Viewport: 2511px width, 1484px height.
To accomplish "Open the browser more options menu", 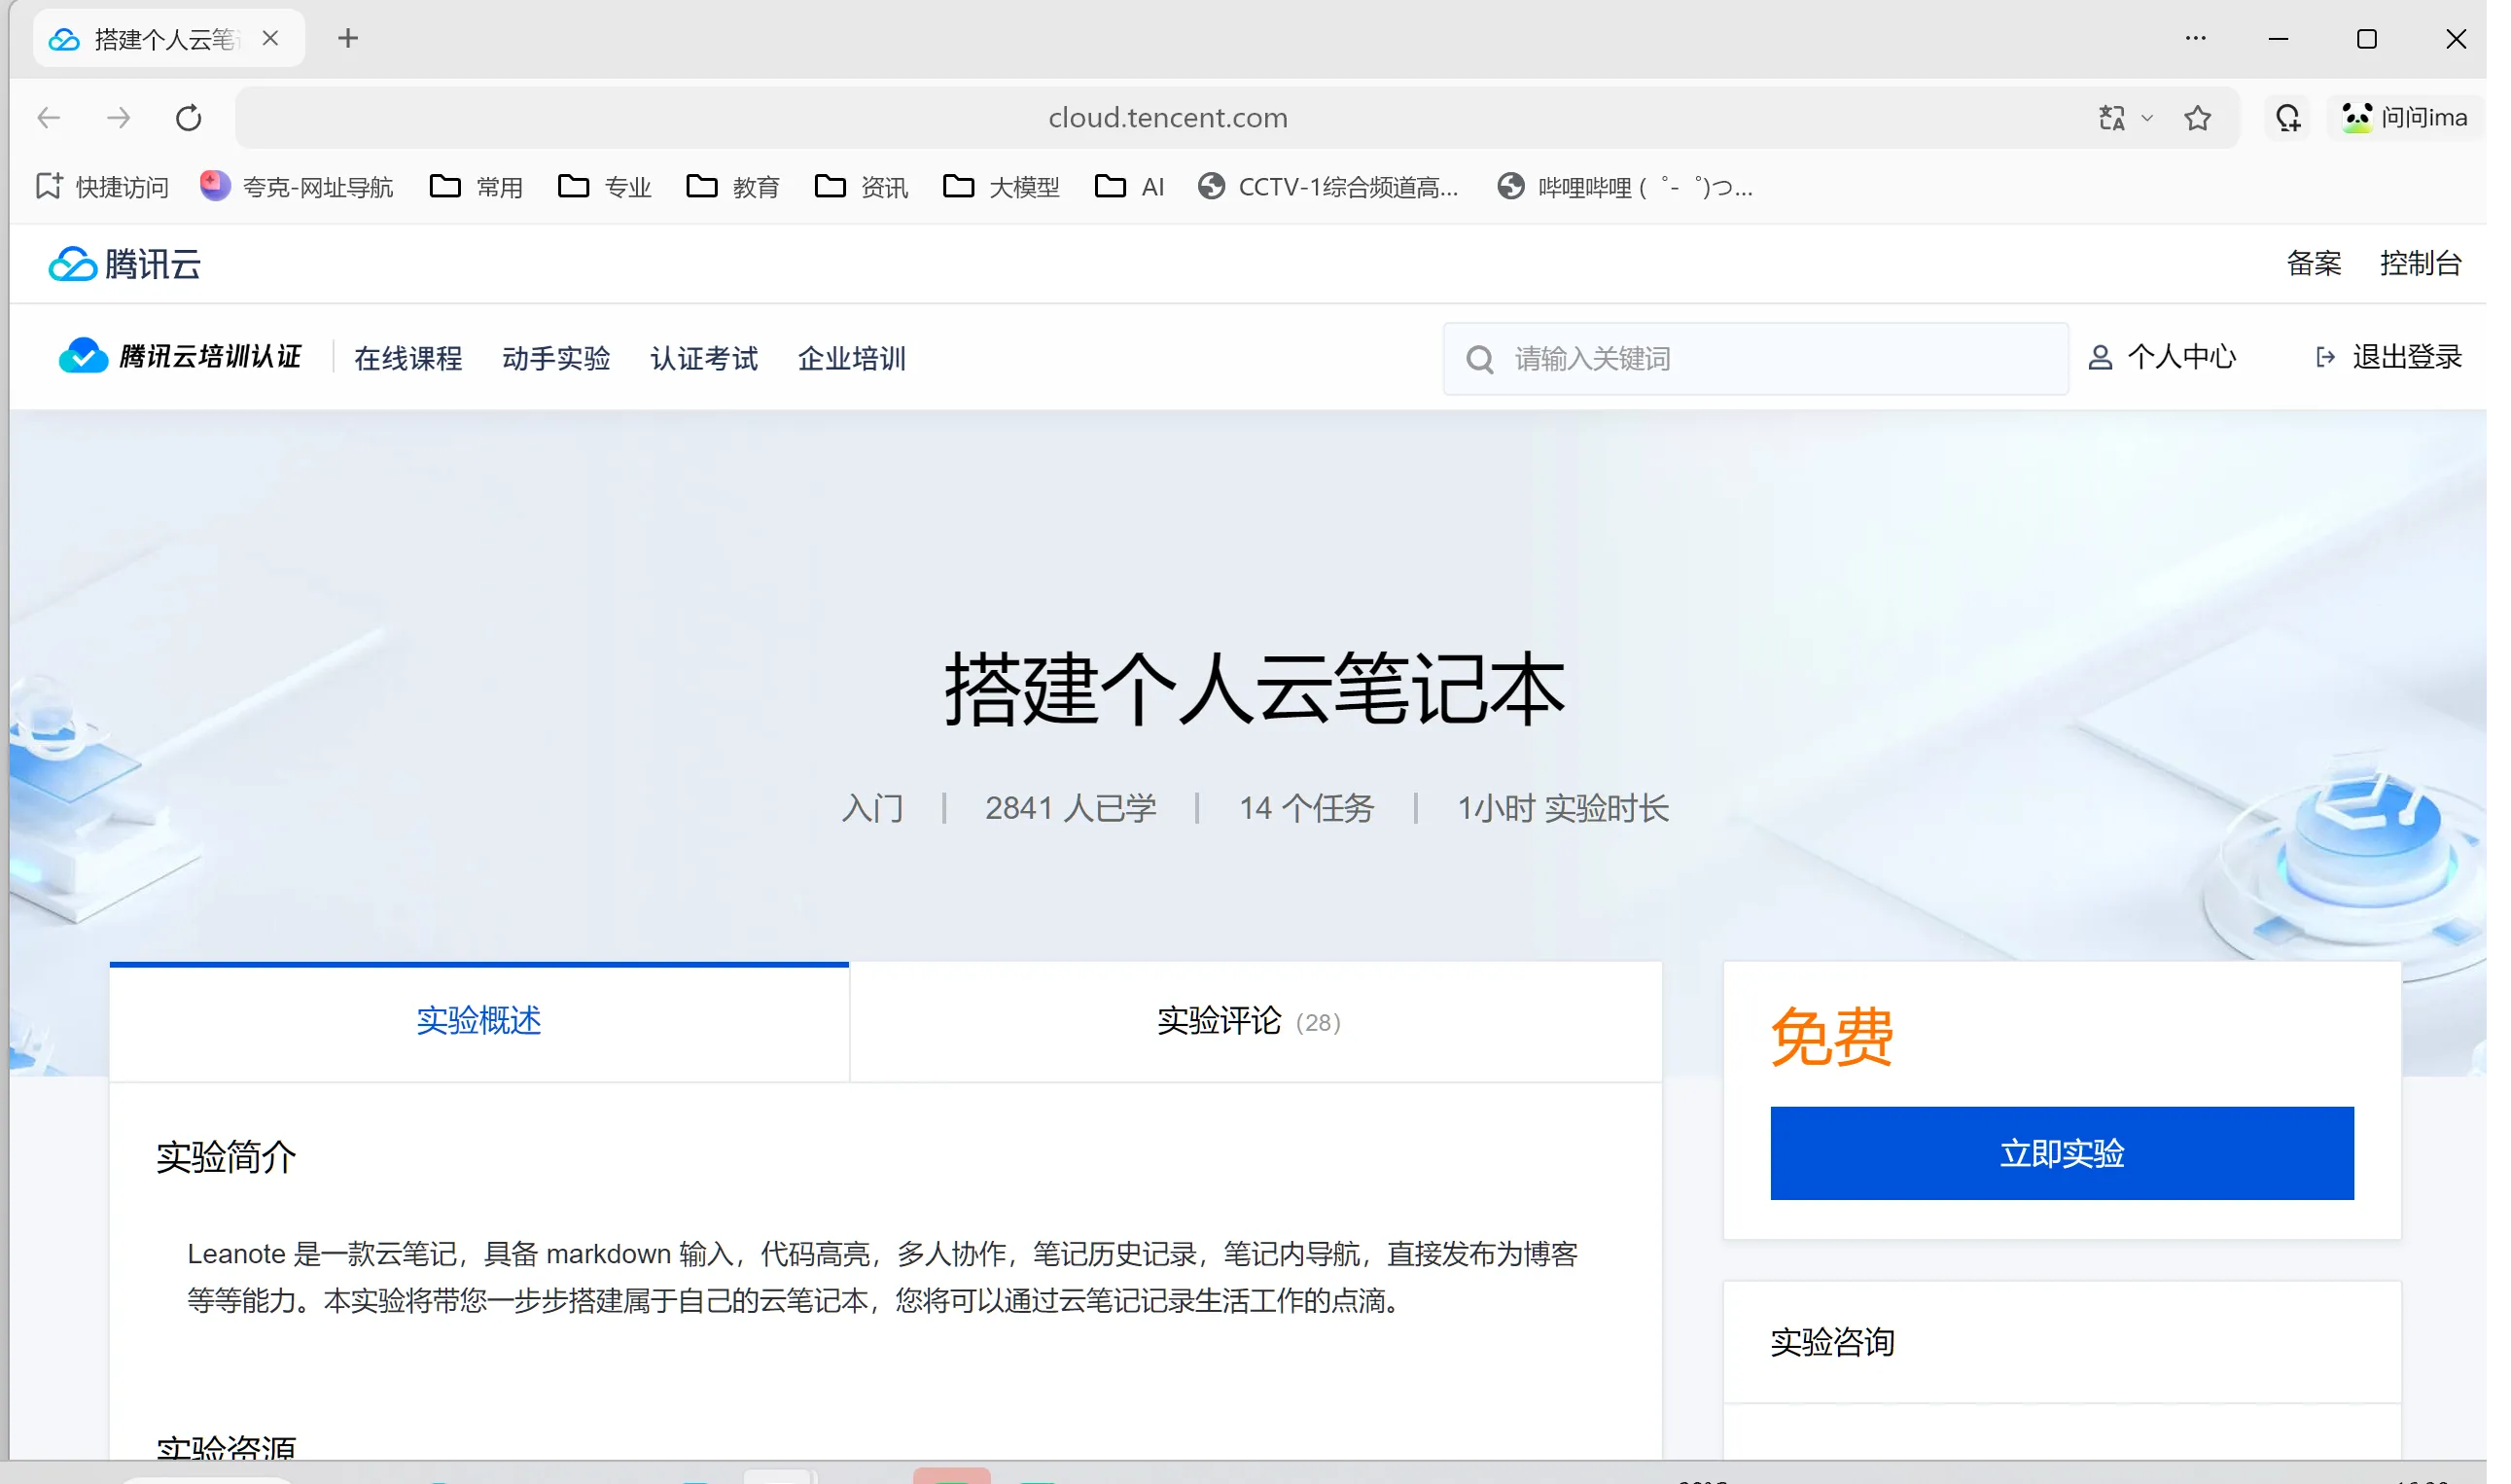I will tap(2196, 38).
